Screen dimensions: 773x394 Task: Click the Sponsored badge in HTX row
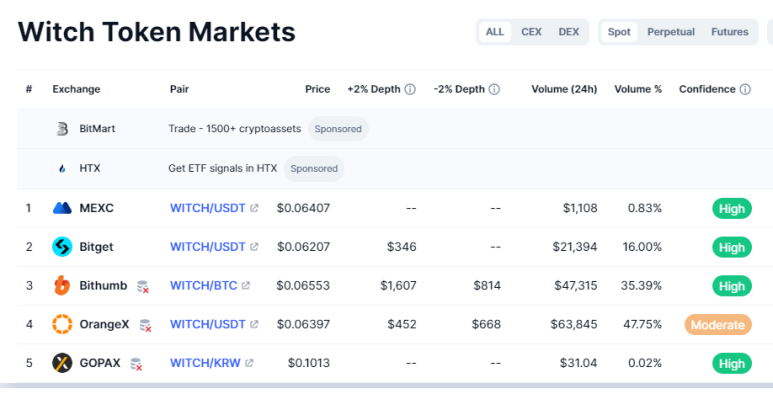pos(314,169)
